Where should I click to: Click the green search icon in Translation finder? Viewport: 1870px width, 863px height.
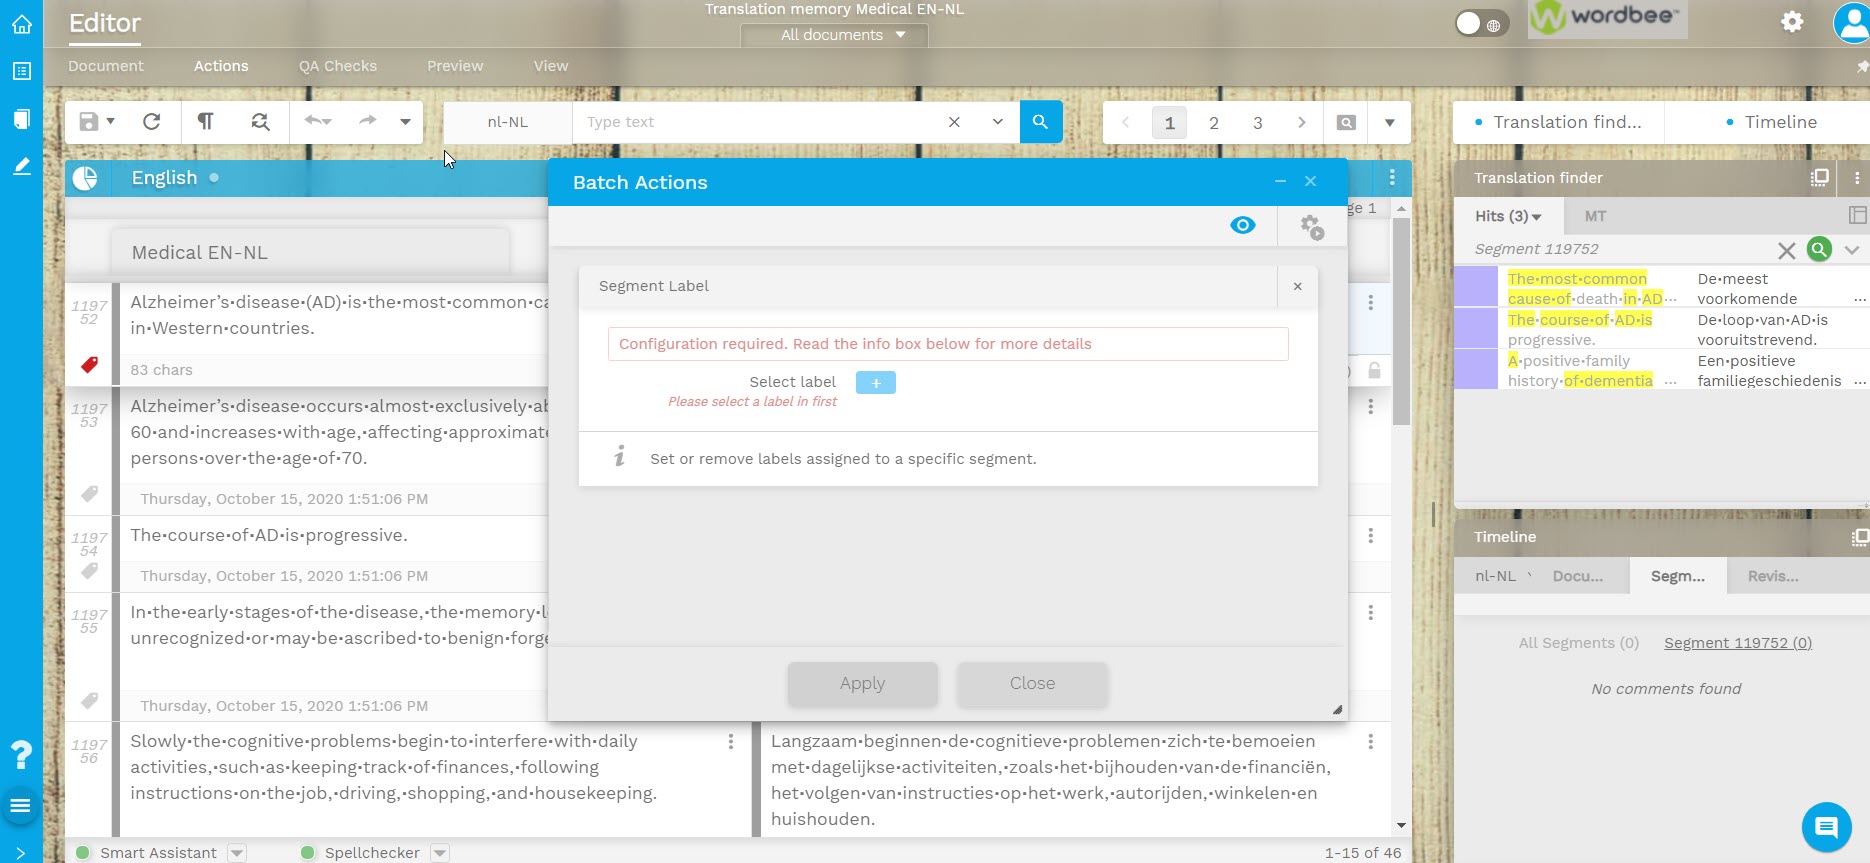tap(1819, 249)
